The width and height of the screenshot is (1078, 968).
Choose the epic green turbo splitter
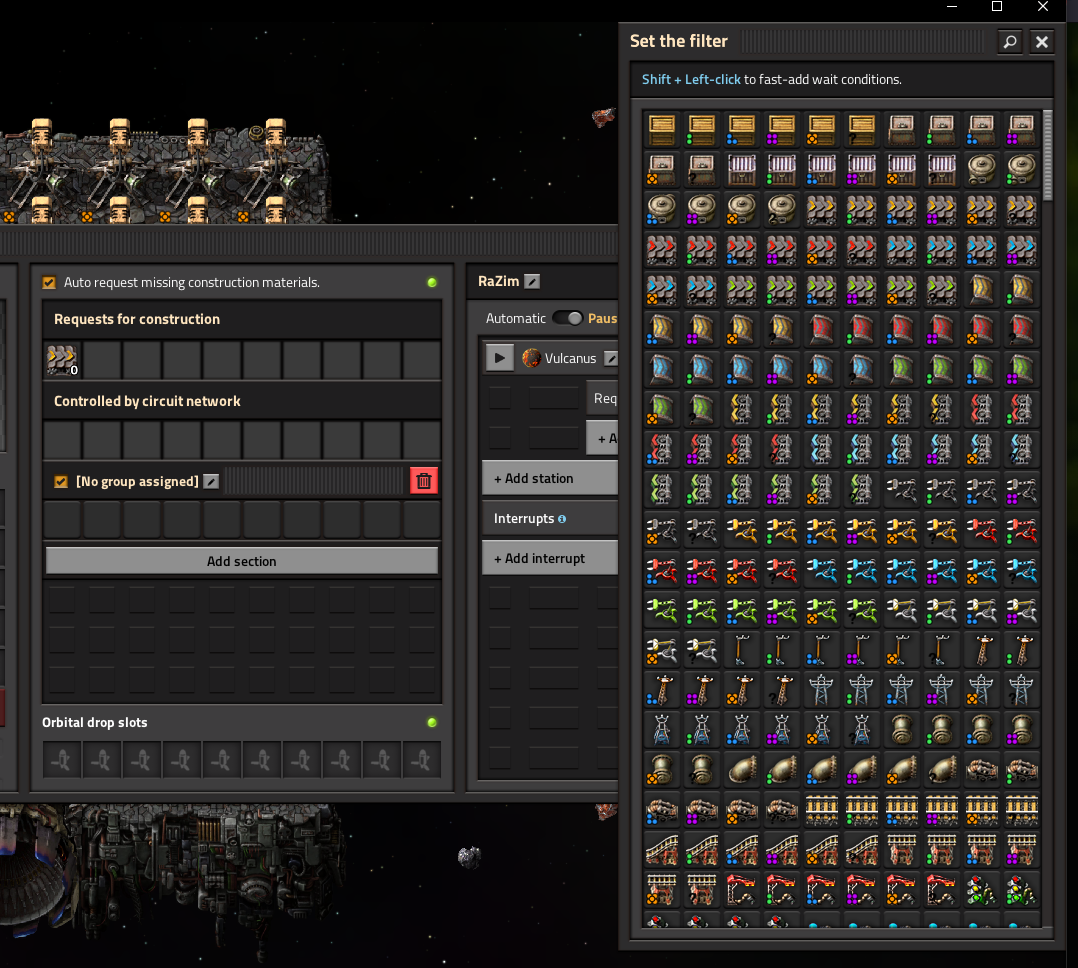(x=781, y=488)
